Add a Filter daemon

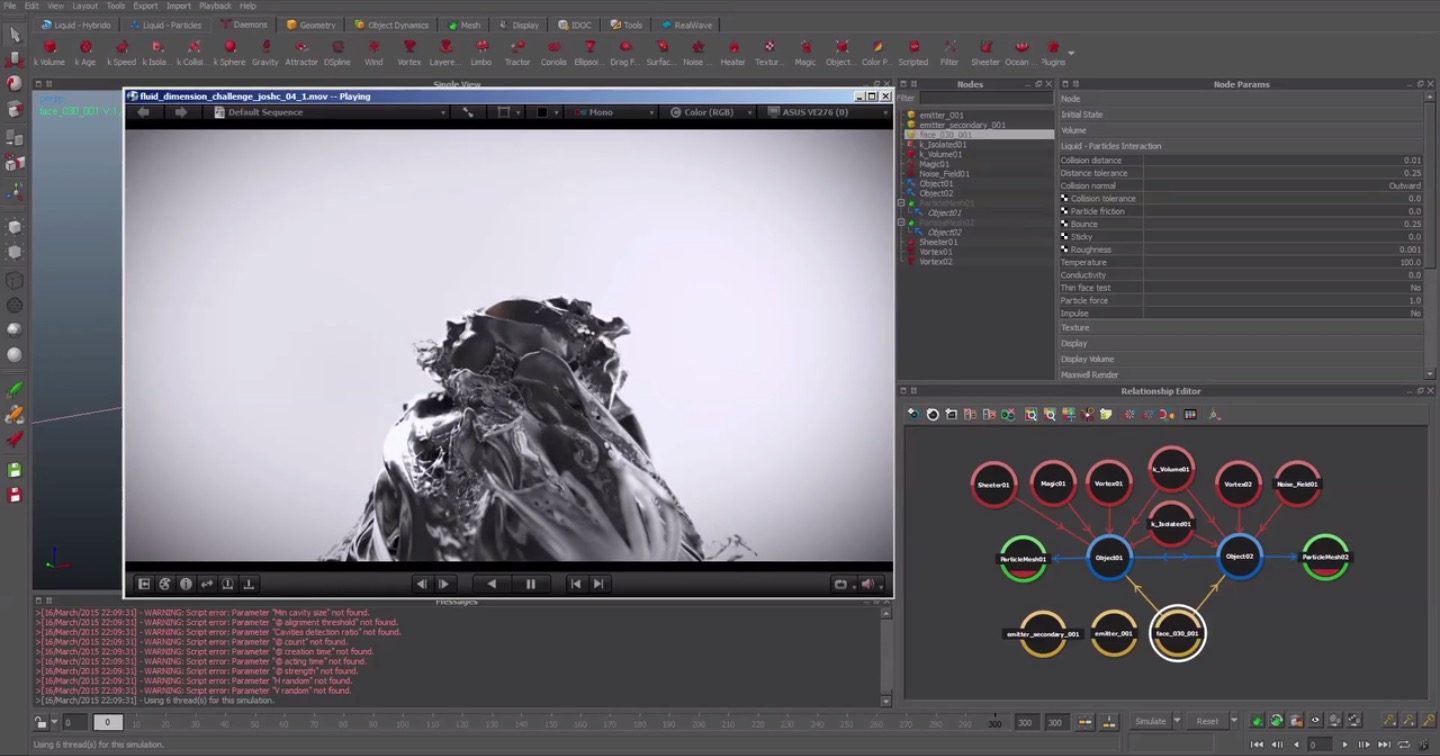[949, 53]
